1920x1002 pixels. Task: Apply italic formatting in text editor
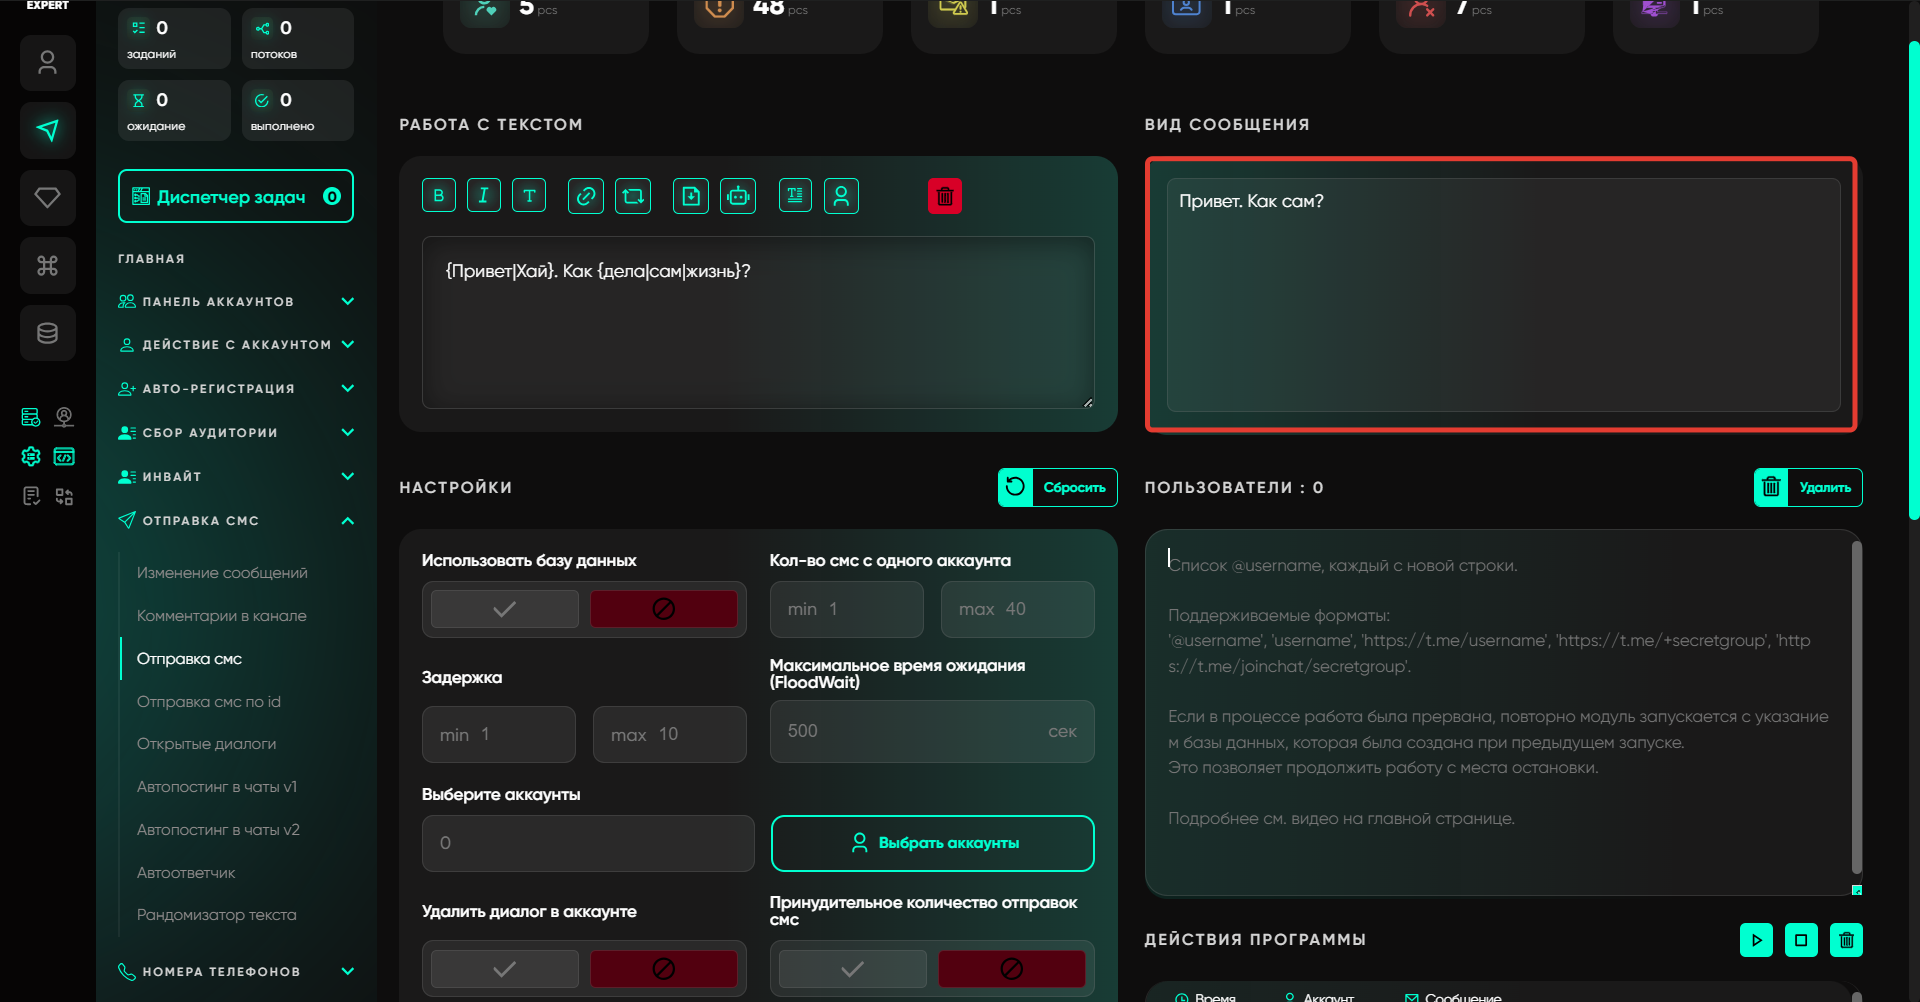[x=483, y=196]
